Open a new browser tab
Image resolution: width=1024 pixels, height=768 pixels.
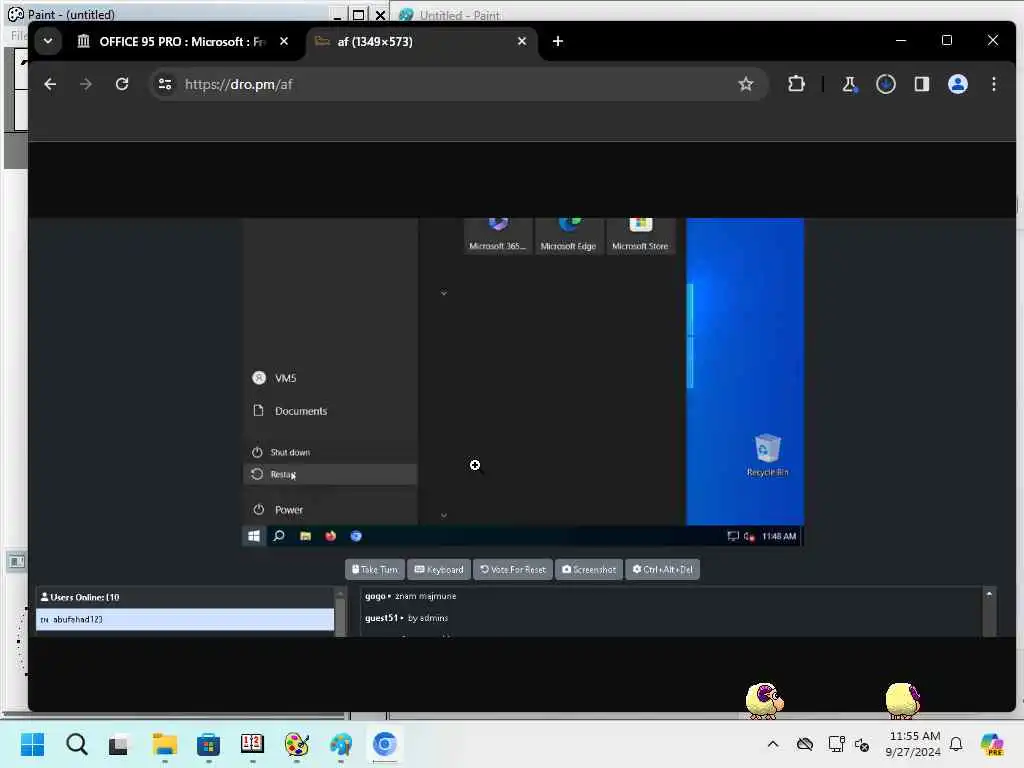pyautogui.click(x=557, y=41)
